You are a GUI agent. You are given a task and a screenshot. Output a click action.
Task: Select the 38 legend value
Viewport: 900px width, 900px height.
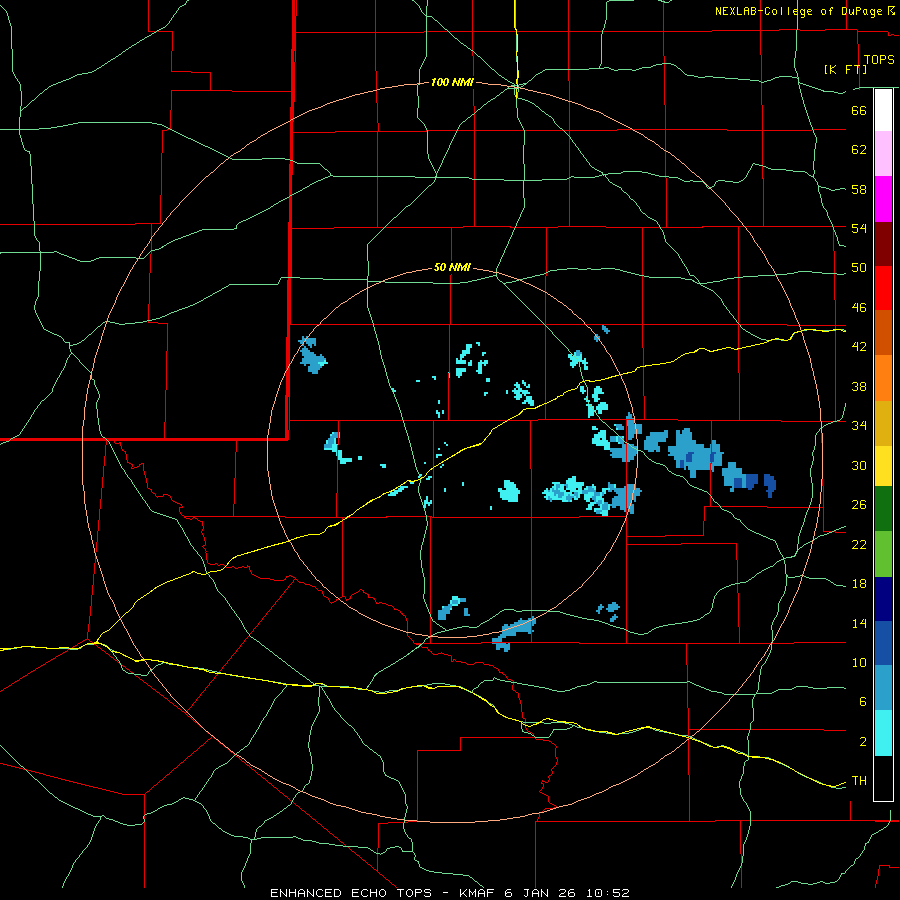pyautogui.click(x=859, y=386)
